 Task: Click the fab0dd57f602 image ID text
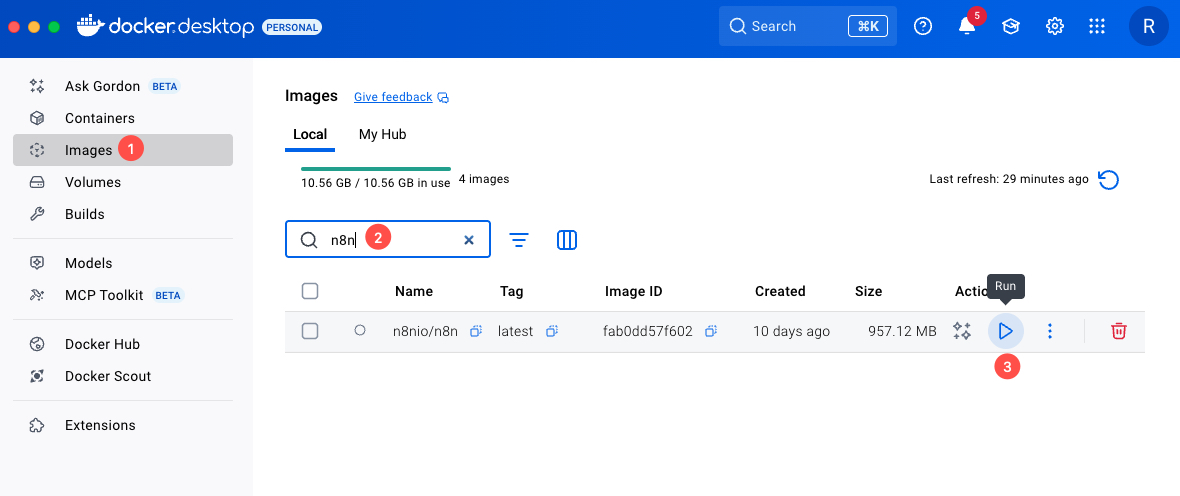pos(647,331)
